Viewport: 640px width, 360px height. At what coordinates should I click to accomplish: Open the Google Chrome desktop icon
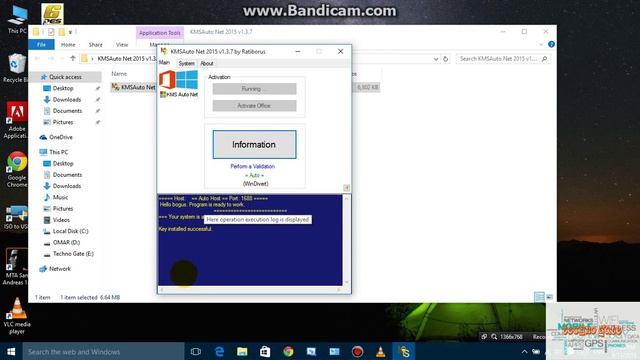click(16, 170)
